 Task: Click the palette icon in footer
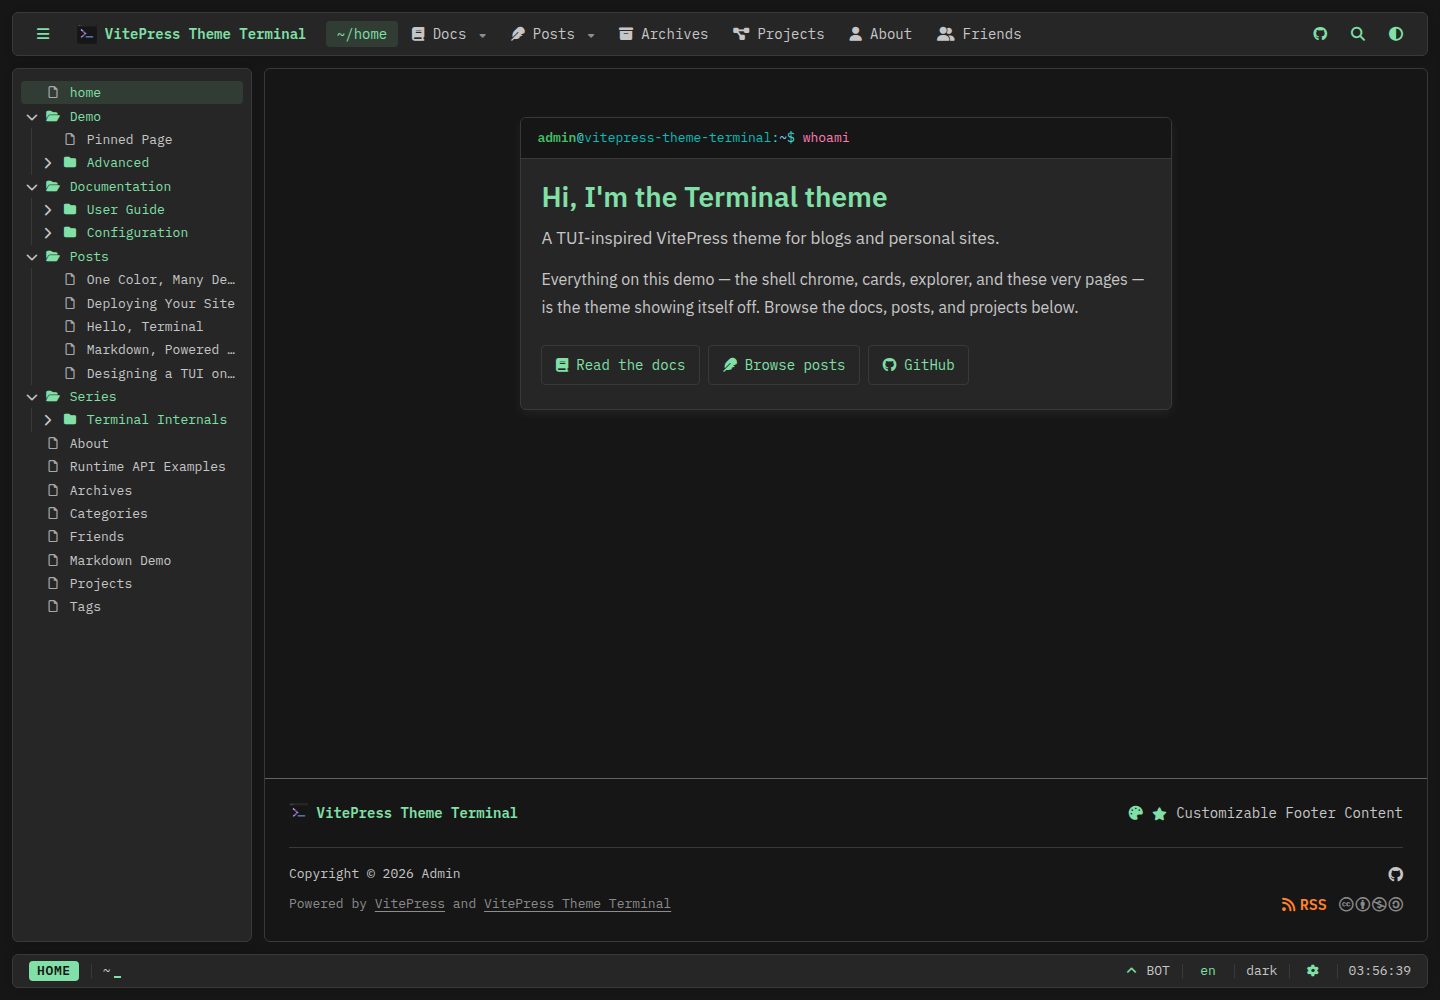click(x=1135, y=813)
